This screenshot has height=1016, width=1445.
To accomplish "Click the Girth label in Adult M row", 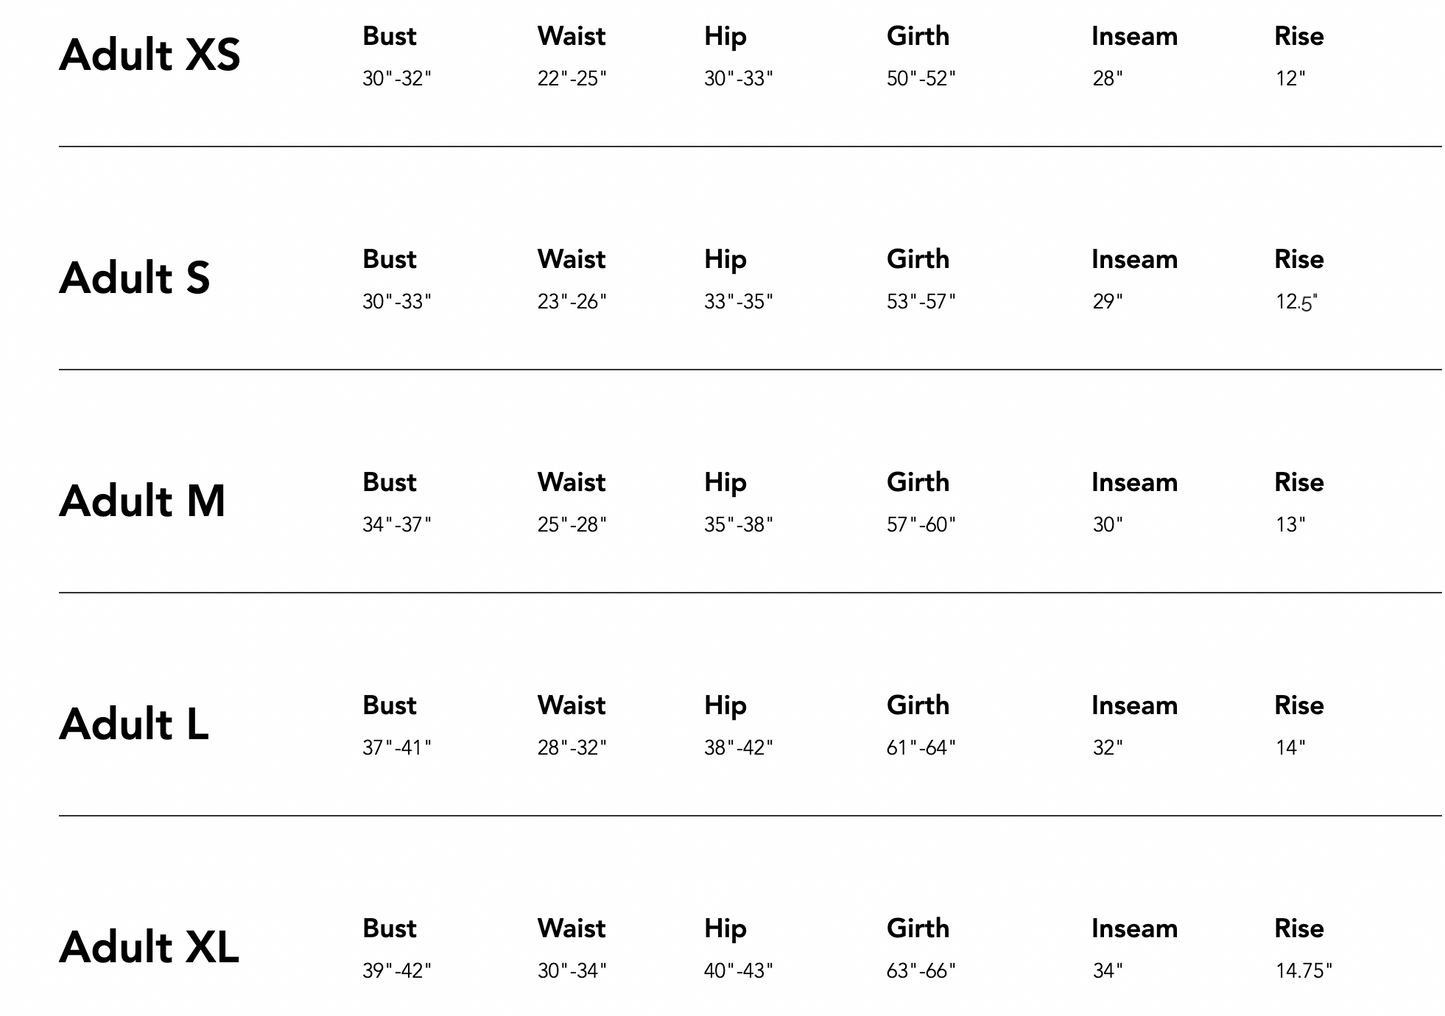I will tap(917, 482).
